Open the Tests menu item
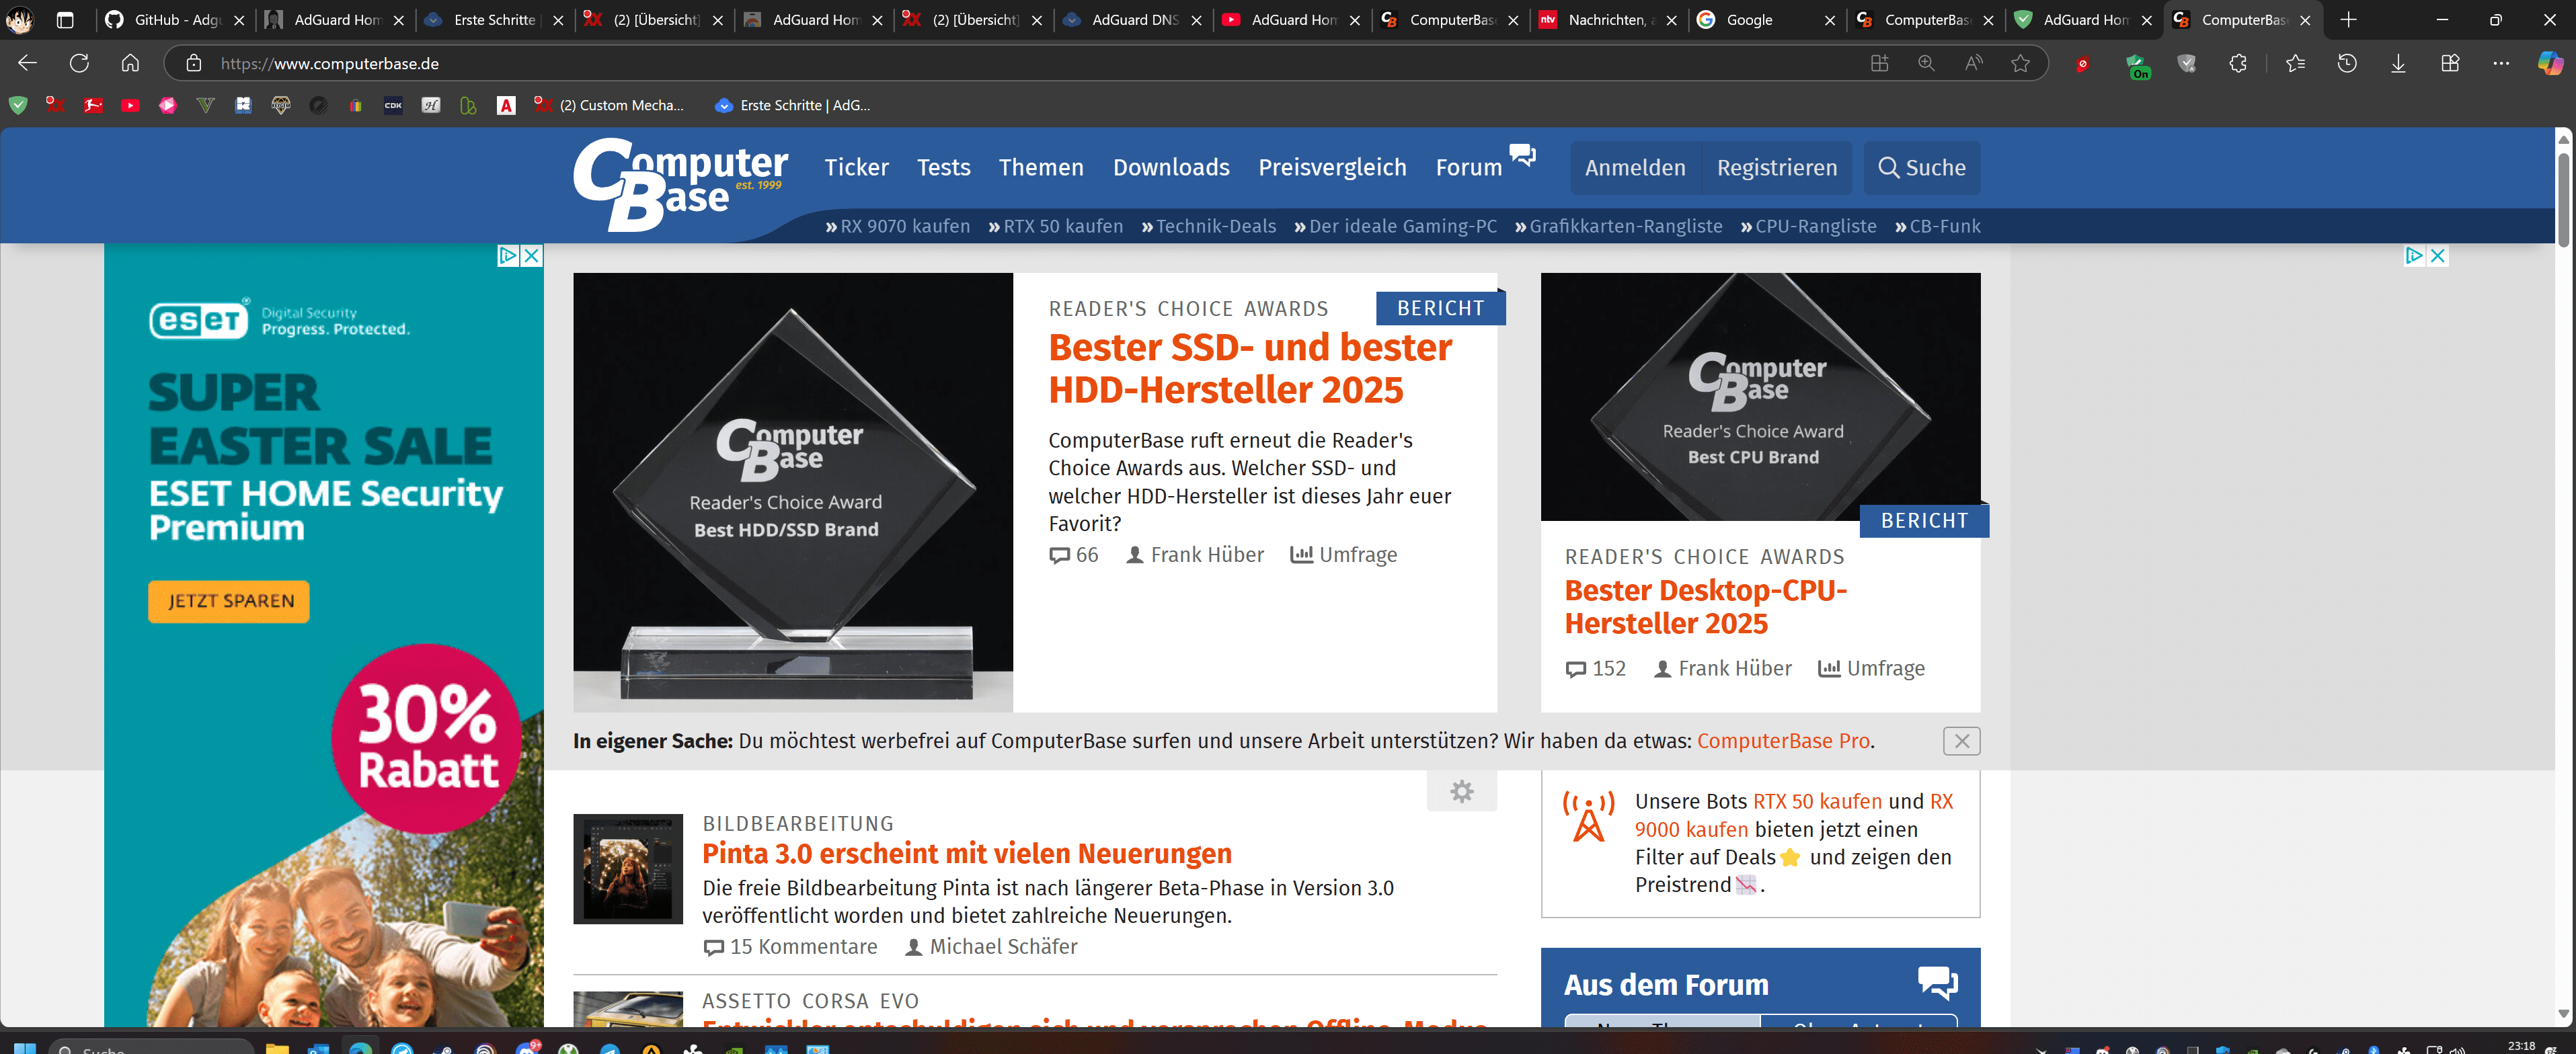This screenshot has width=2576, height=1054. point(943,167)
